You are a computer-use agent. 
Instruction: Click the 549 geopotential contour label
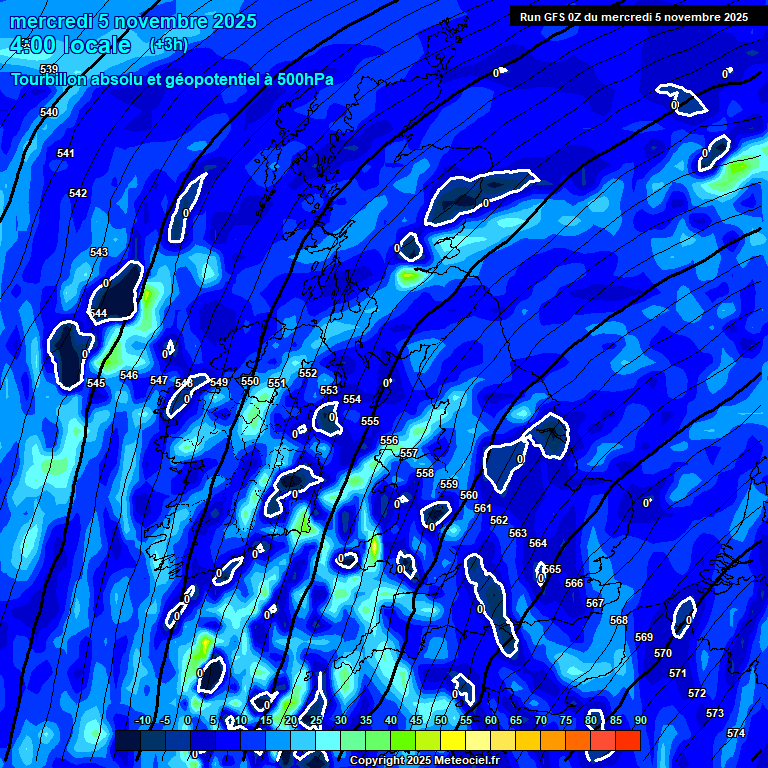click(x=219, y=383)
